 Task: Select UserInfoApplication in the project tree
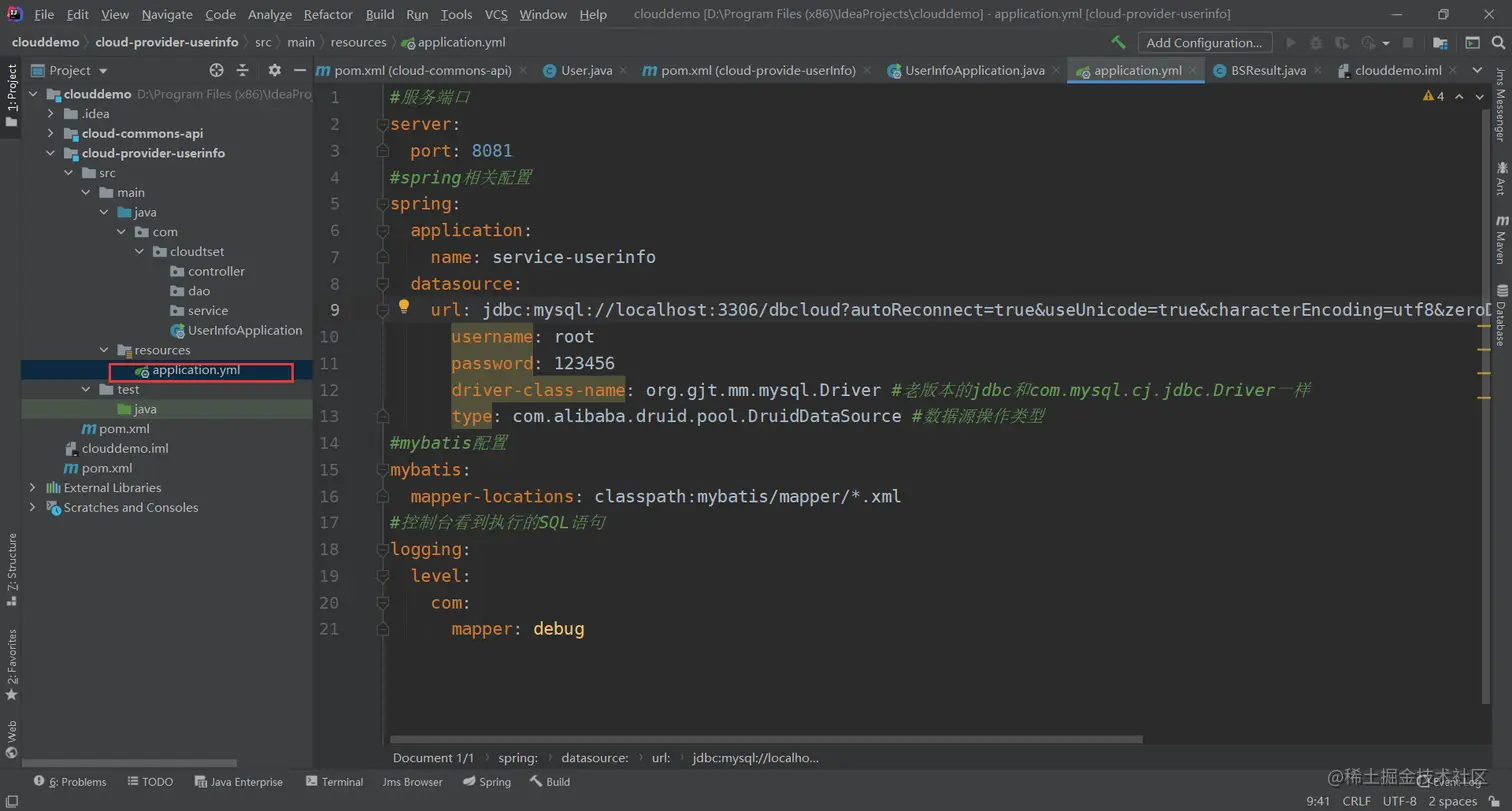coord(236,330)
